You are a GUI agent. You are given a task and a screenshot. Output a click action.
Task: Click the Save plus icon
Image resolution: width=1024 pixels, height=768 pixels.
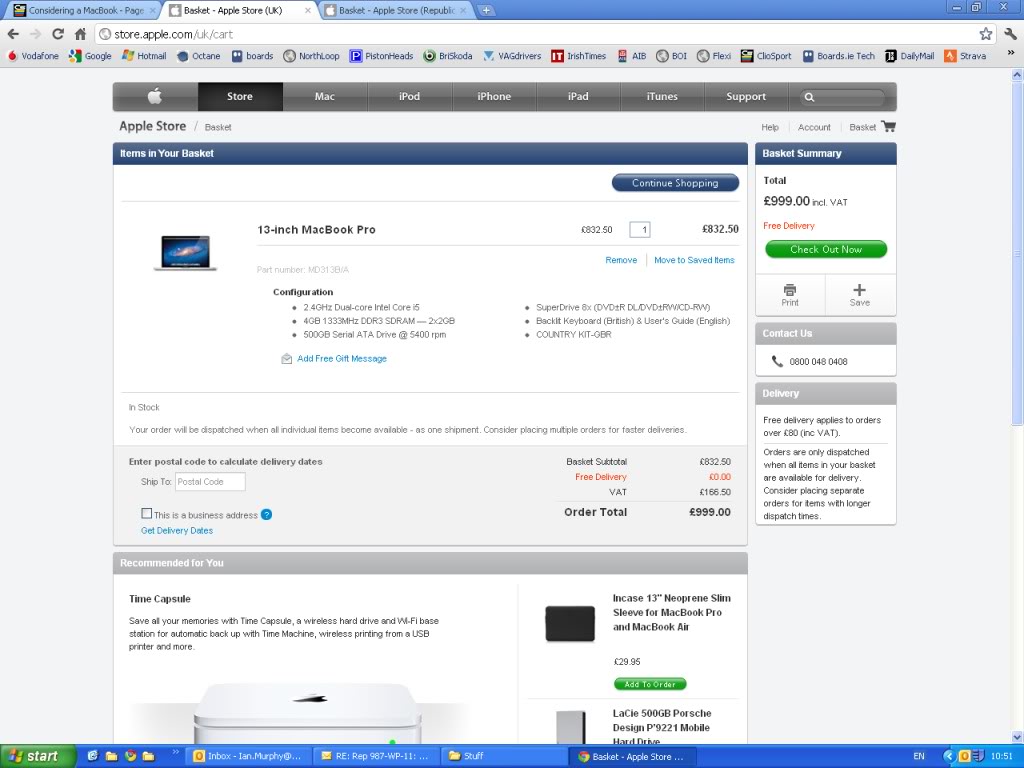(x=859, y=290)
